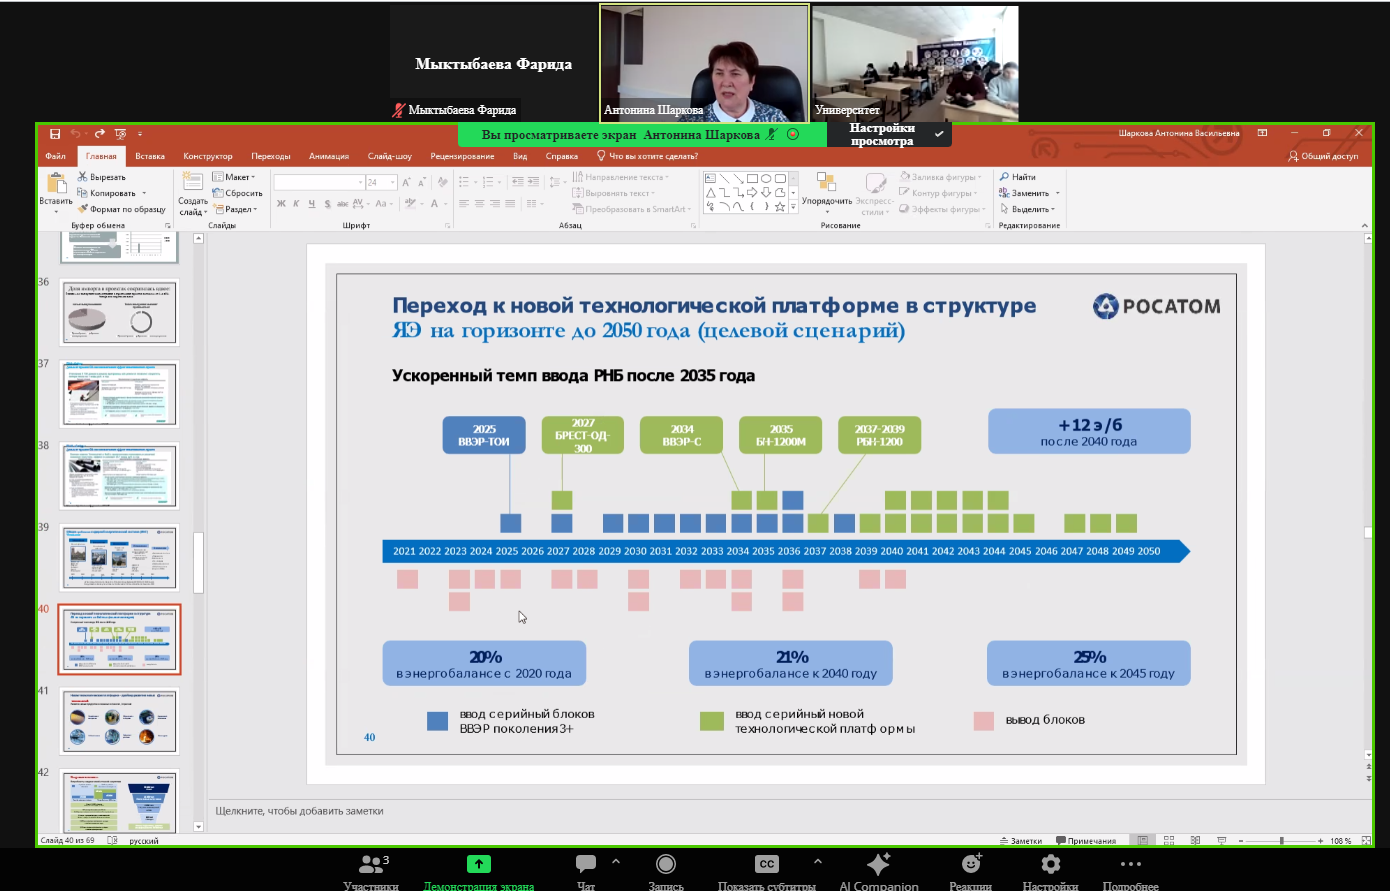This screenshot has height=891, width=1390.
Task: Click the Сбросить reset slide button
Action: point(238,193)
